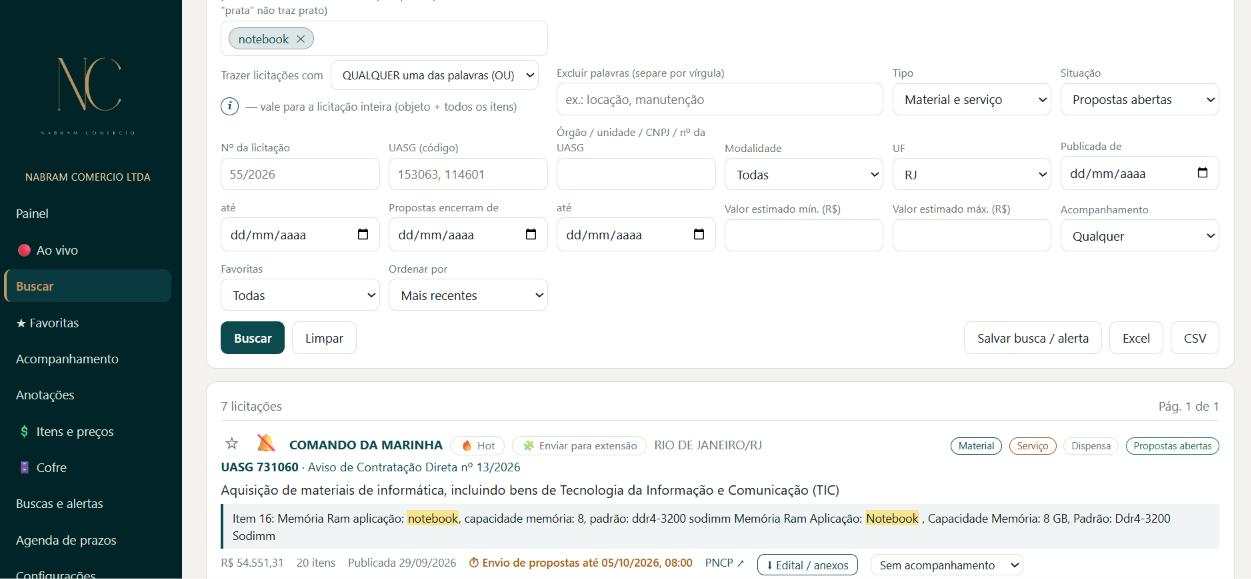Open calendar picker for the até date beside Valor estimado mín.
The image size is (1251, 579).
pyautogui.click(x=698, y=235)
